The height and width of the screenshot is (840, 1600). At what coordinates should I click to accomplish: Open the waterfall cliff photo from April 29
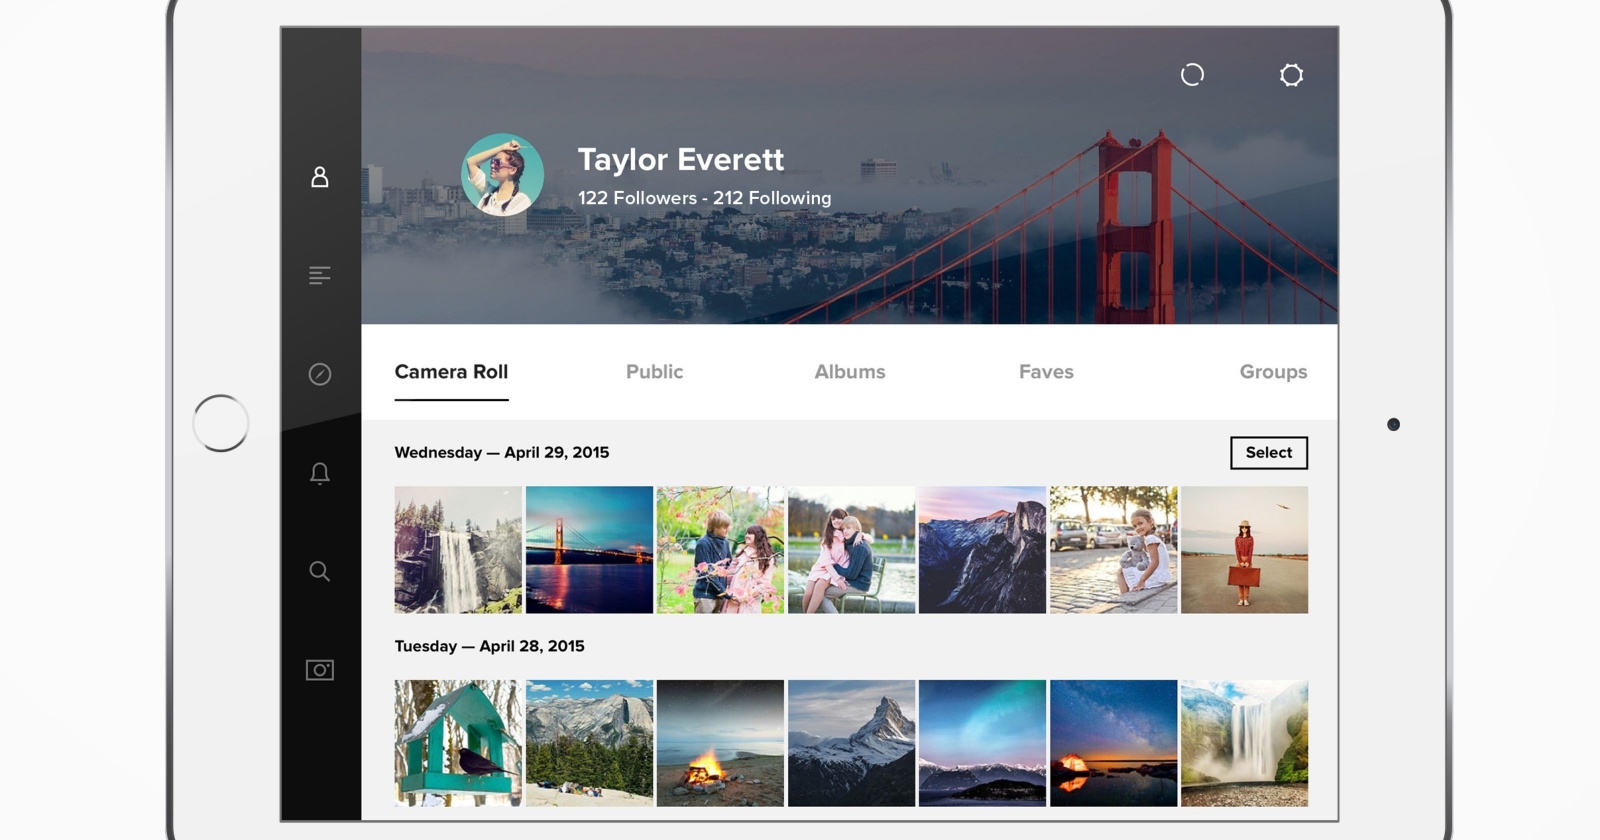pyautogui.click(x=458, y=550)
